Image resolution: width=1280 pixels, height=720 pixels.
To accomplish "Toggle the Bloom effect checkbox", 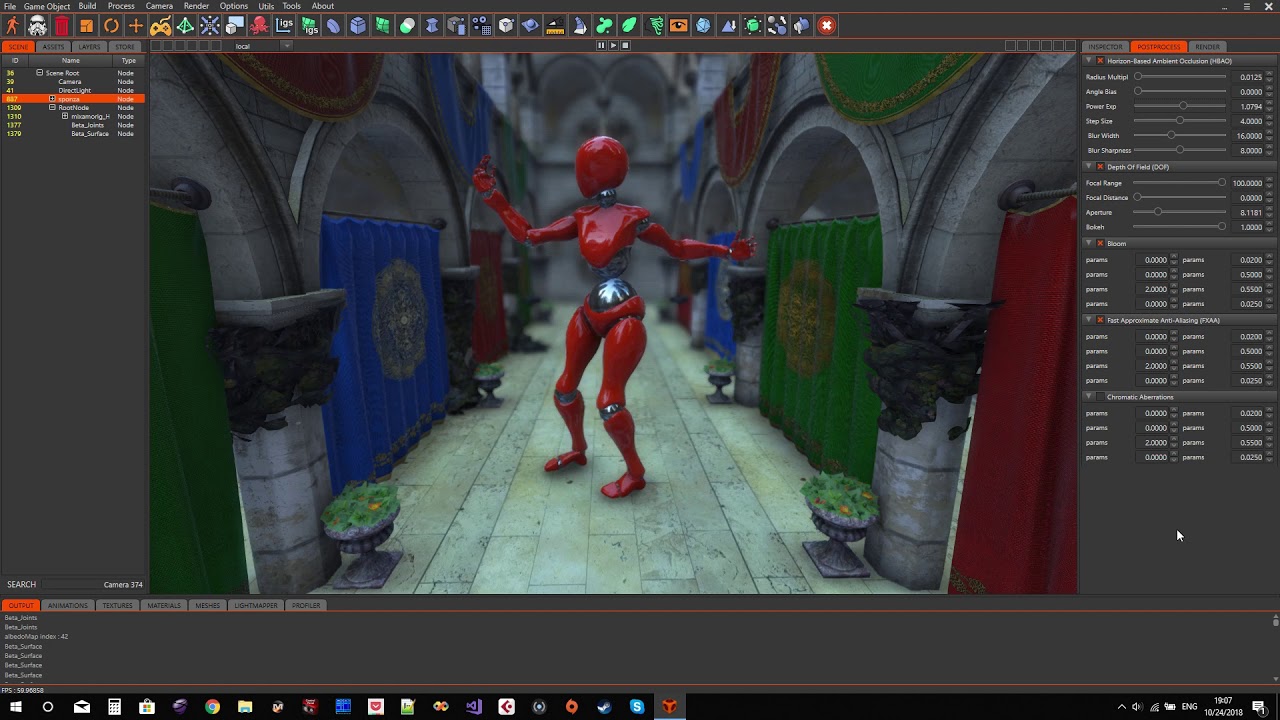I will pyautogui.click(x=1100, y=243).
